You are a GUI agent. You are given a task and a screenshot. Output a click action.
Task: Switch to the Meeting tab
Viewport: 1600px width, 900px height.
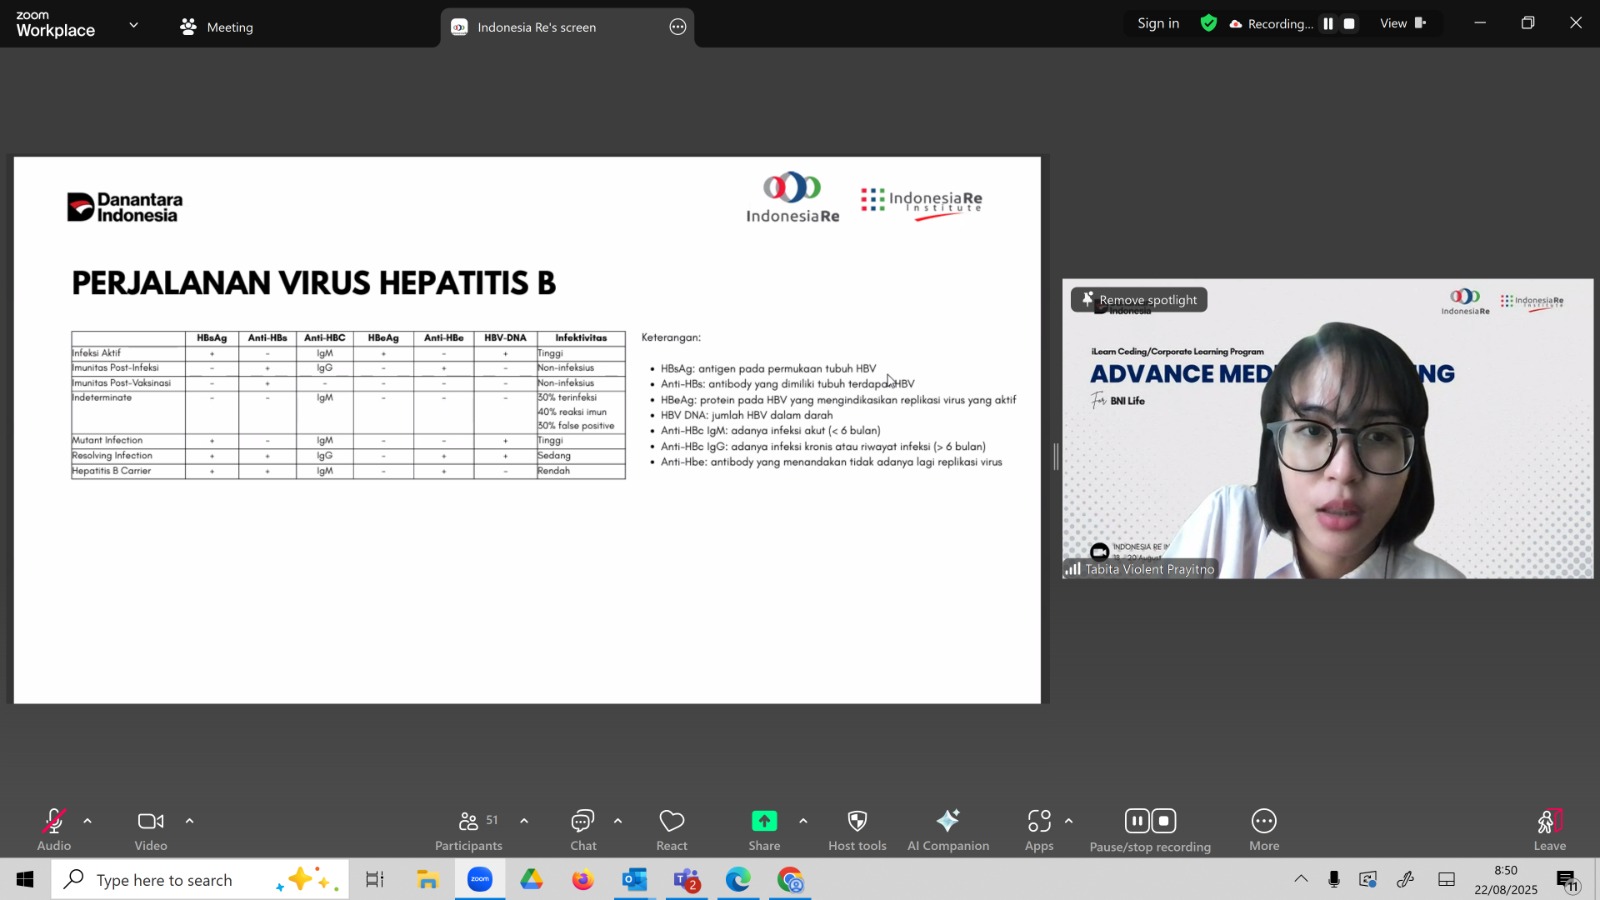217,27
